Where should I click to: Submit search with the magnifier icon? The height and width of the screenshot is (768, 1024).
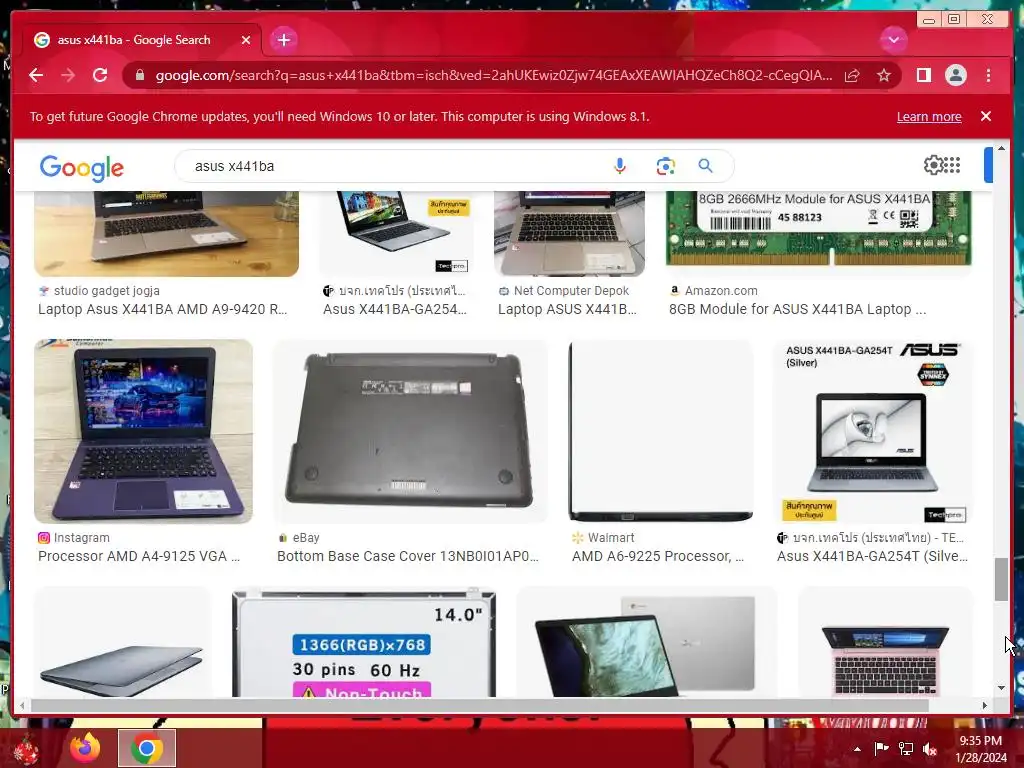pyautogui.click(x=705, y=166)
